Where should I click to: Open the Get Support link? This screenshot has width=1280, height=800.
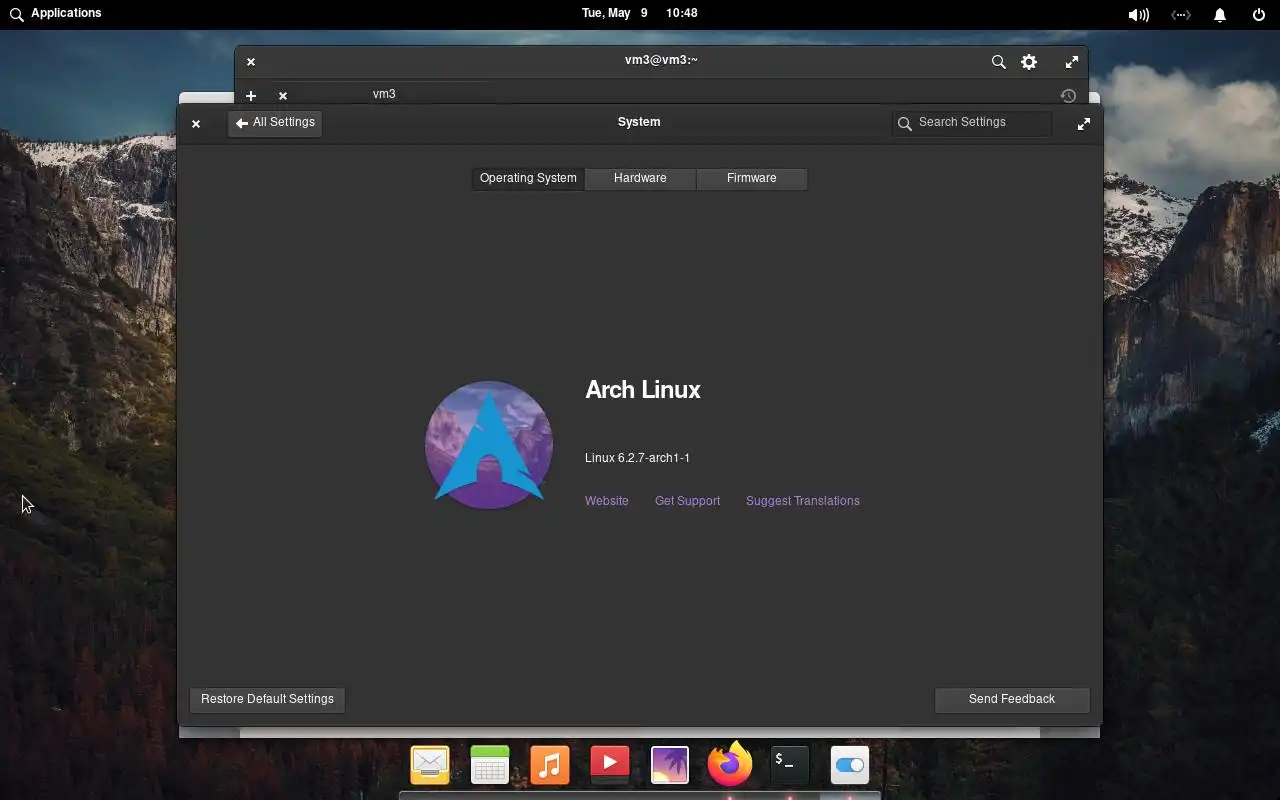click(x=687, y=501)
